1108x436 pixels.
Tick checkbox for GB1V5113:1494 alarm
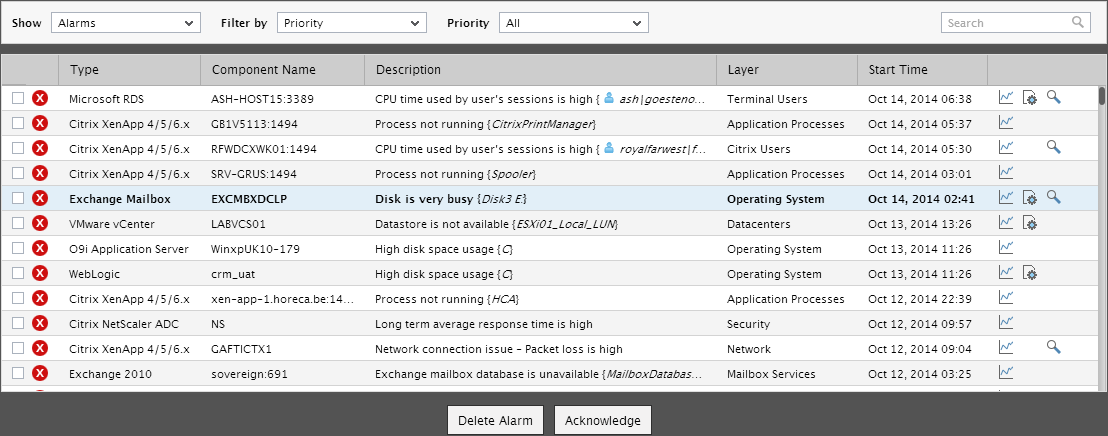(x=18, y=123)
